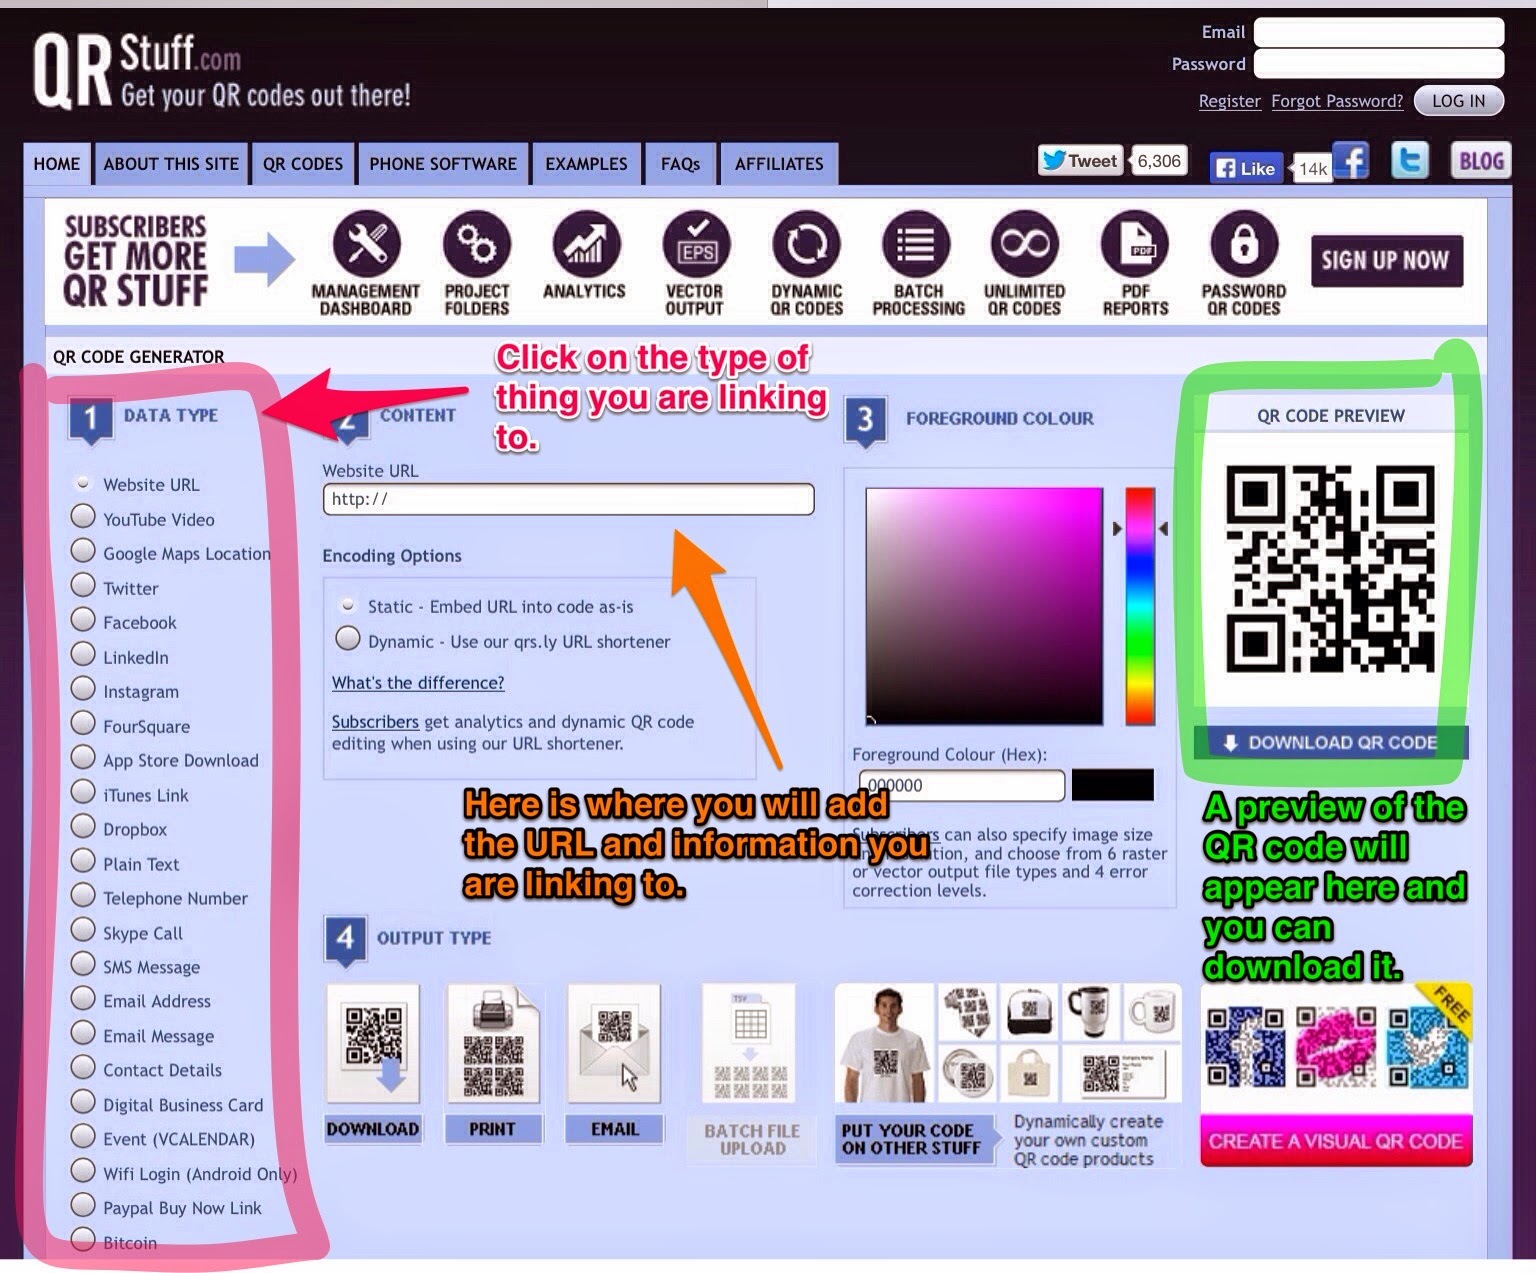Click the Facebook Like button
The height and width of the screenshot is (1273, 1536).
point(1246,168)
